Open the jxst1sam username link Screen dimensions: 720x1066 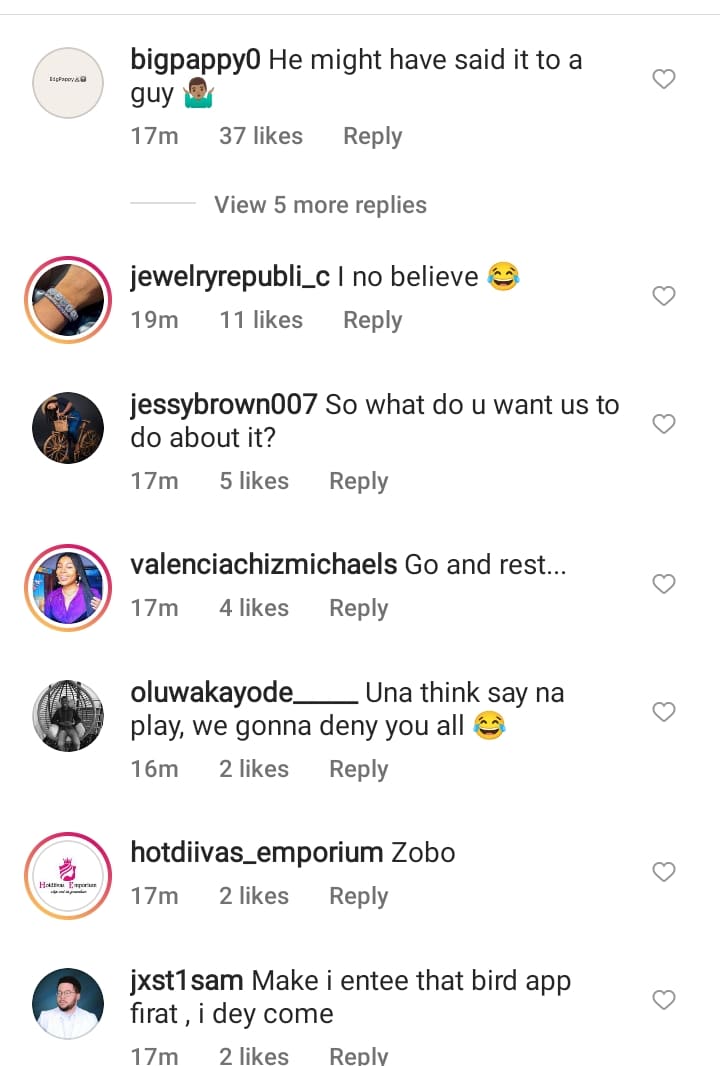(x=187, y=981)
